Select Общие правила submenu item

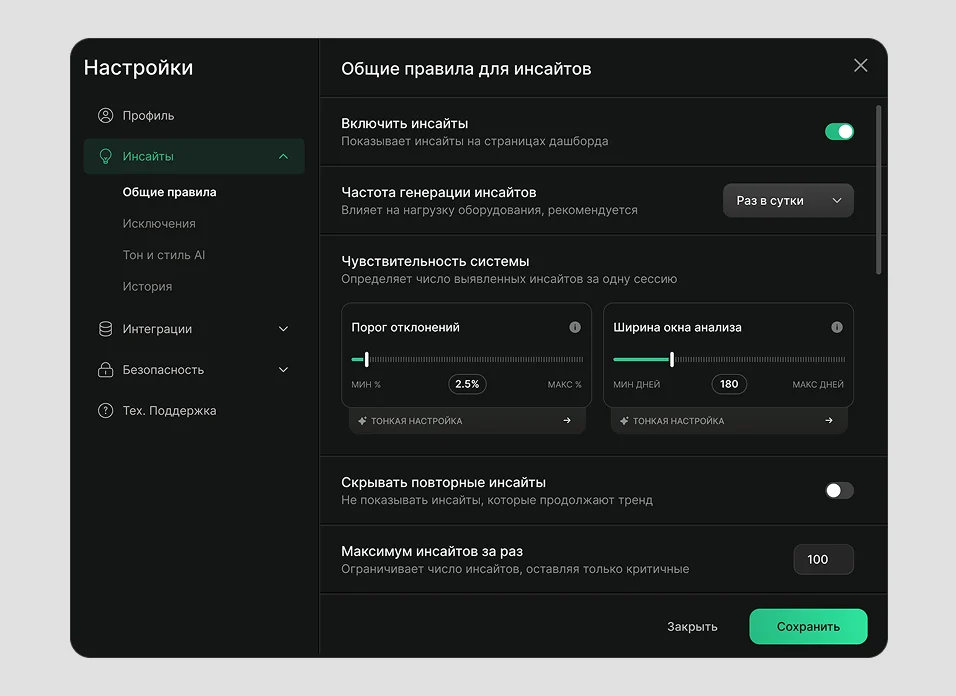click(169, 192)
